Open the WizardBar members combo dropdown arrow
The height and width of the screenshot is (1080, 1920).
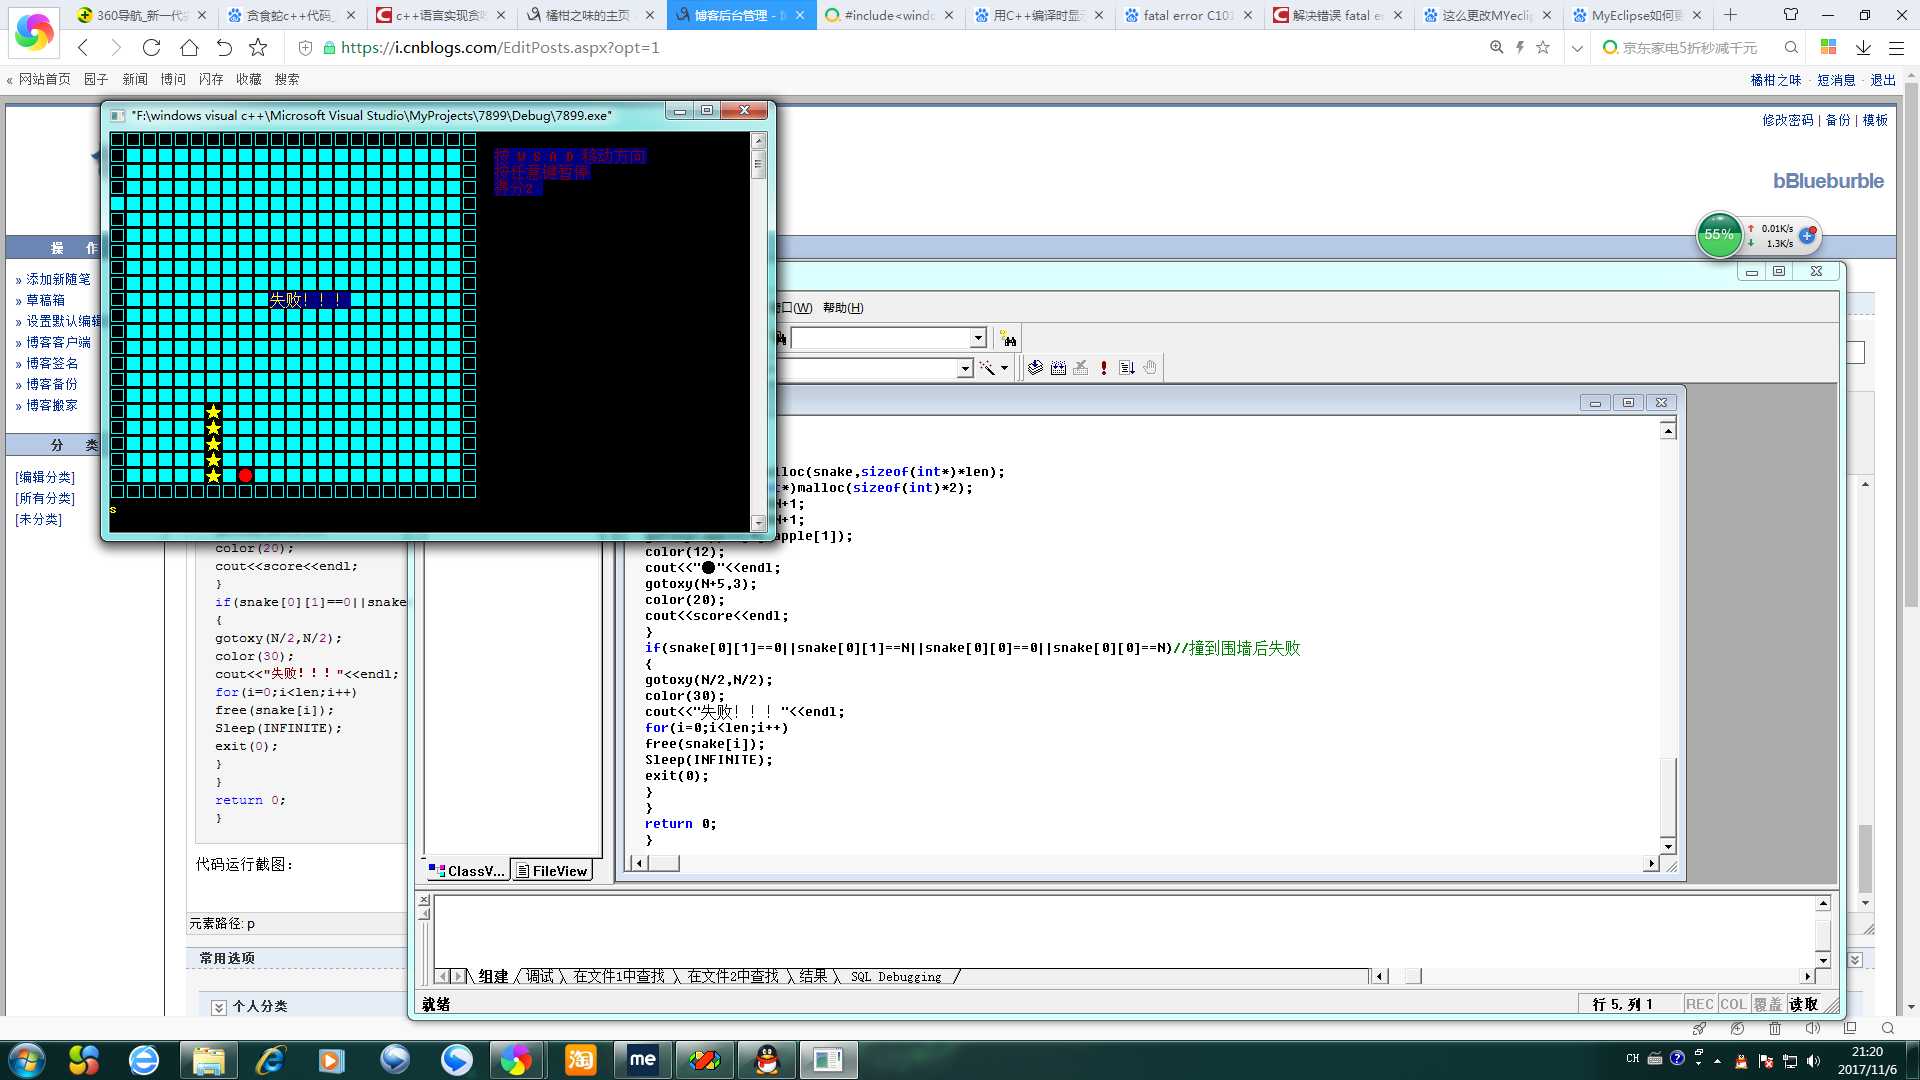coord(965,368)
